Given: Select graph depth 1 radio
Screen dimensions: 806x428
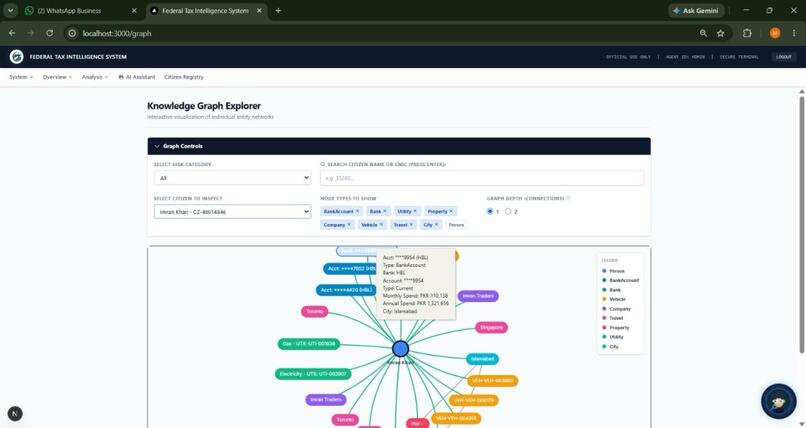Looking at the screenshot, I should (x=490, y=211).
